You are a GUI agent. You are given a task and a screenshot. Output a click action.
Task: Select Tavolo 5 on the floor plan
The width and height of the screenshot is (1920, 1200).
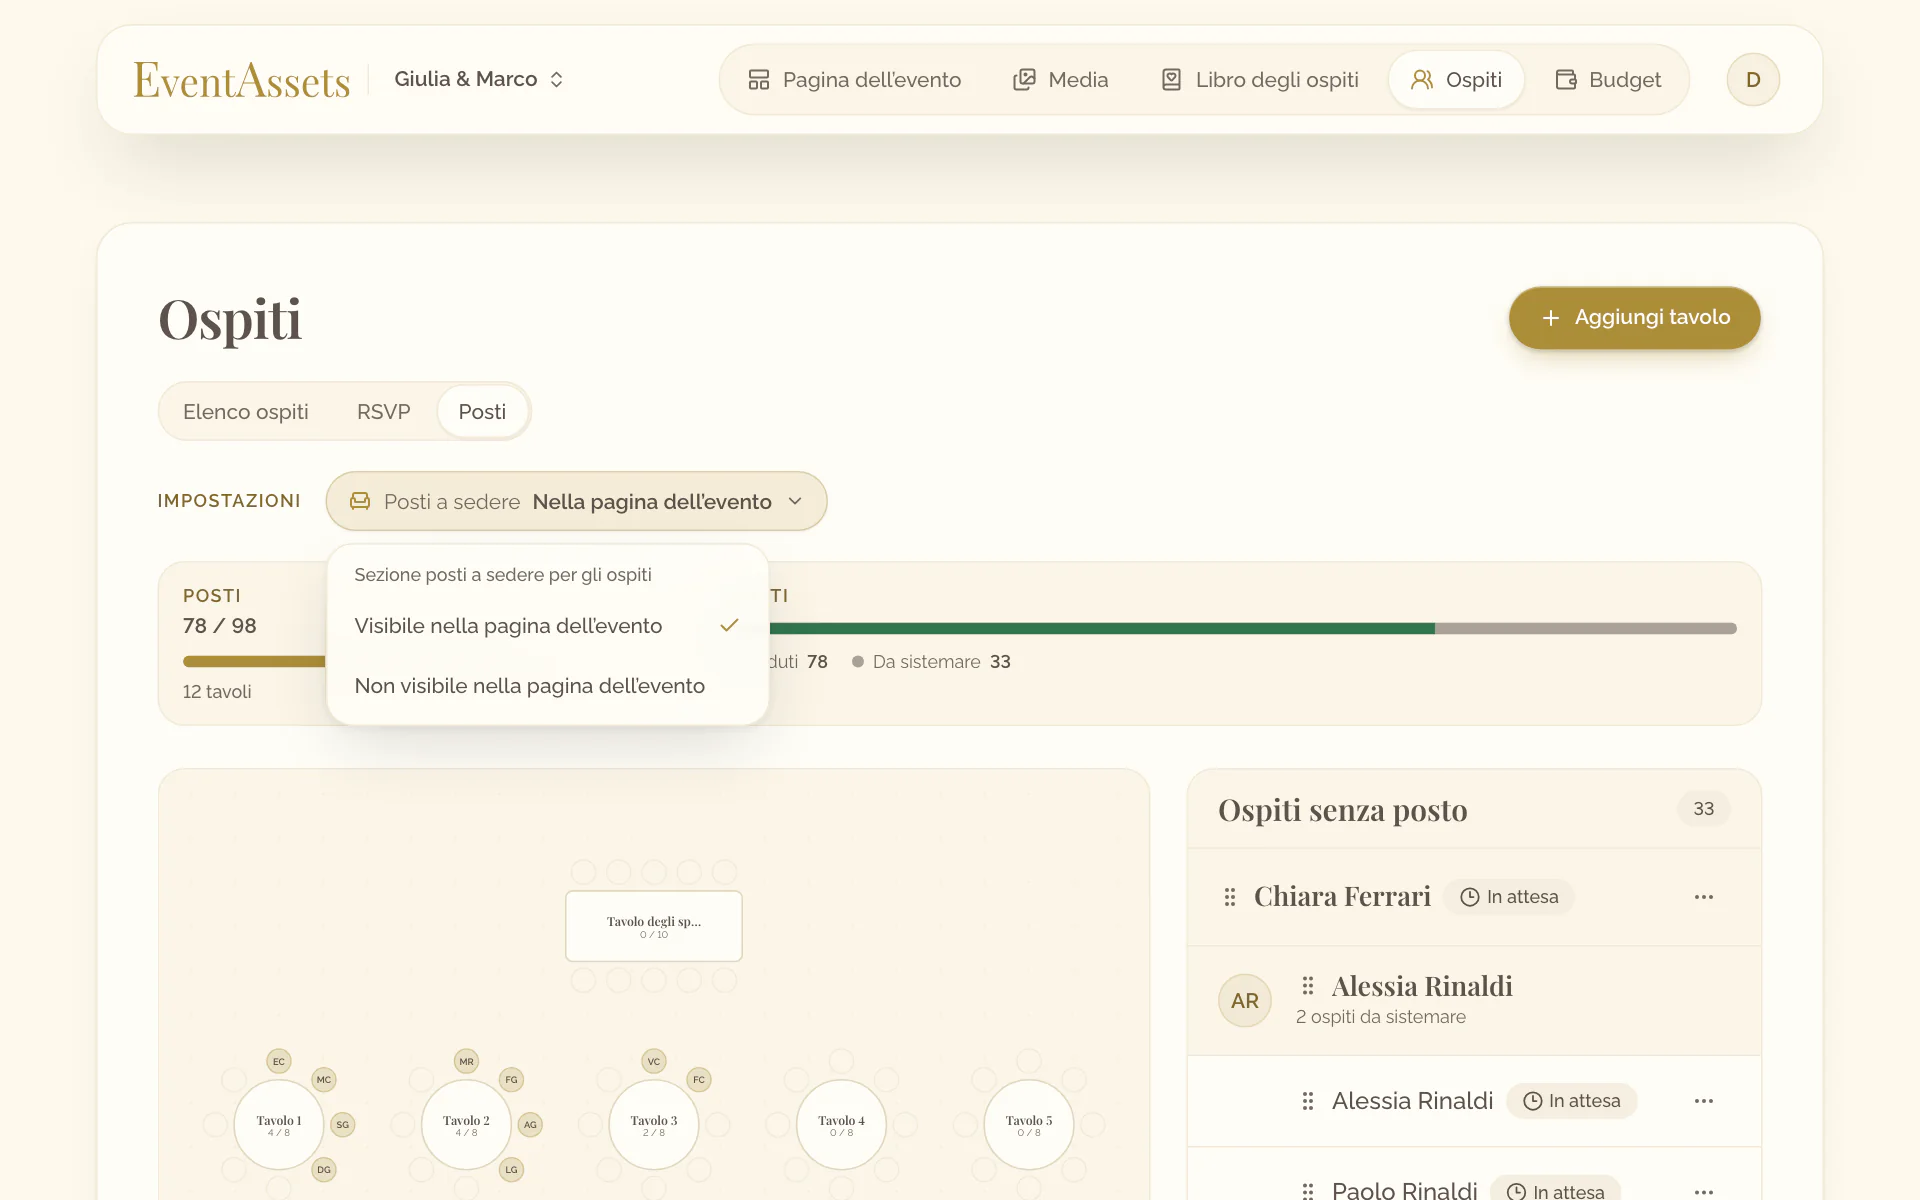click(1029, 1125)
